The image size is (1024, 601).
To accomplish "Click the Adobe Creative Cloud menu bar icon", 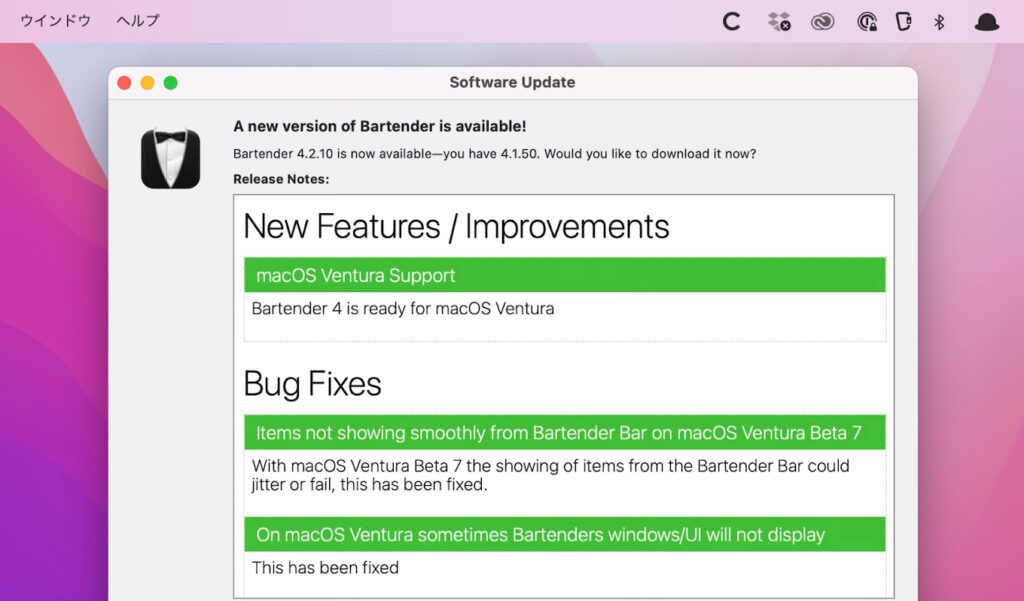I will (x=822, y=22).
